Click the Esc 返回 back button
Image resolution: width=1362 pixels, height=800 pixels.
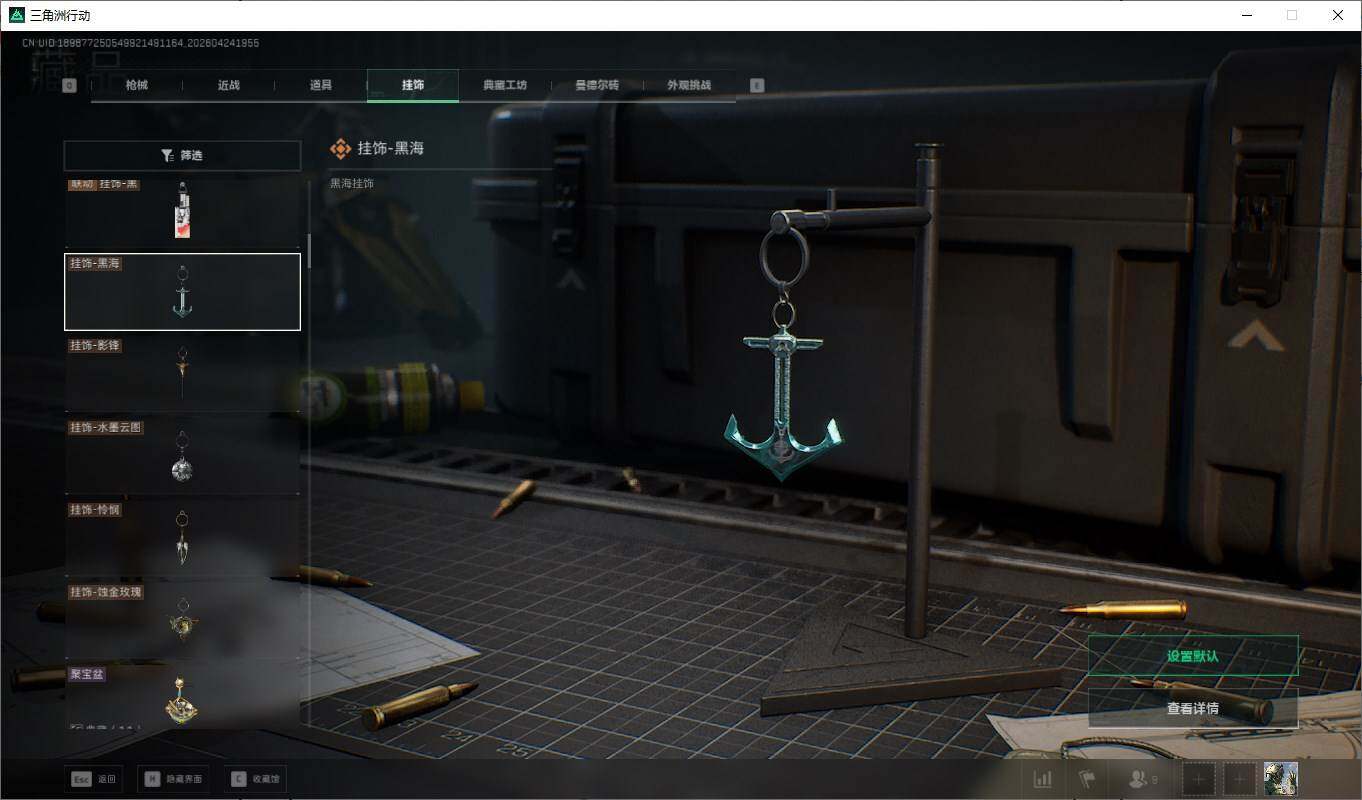(x=94, y=779)
